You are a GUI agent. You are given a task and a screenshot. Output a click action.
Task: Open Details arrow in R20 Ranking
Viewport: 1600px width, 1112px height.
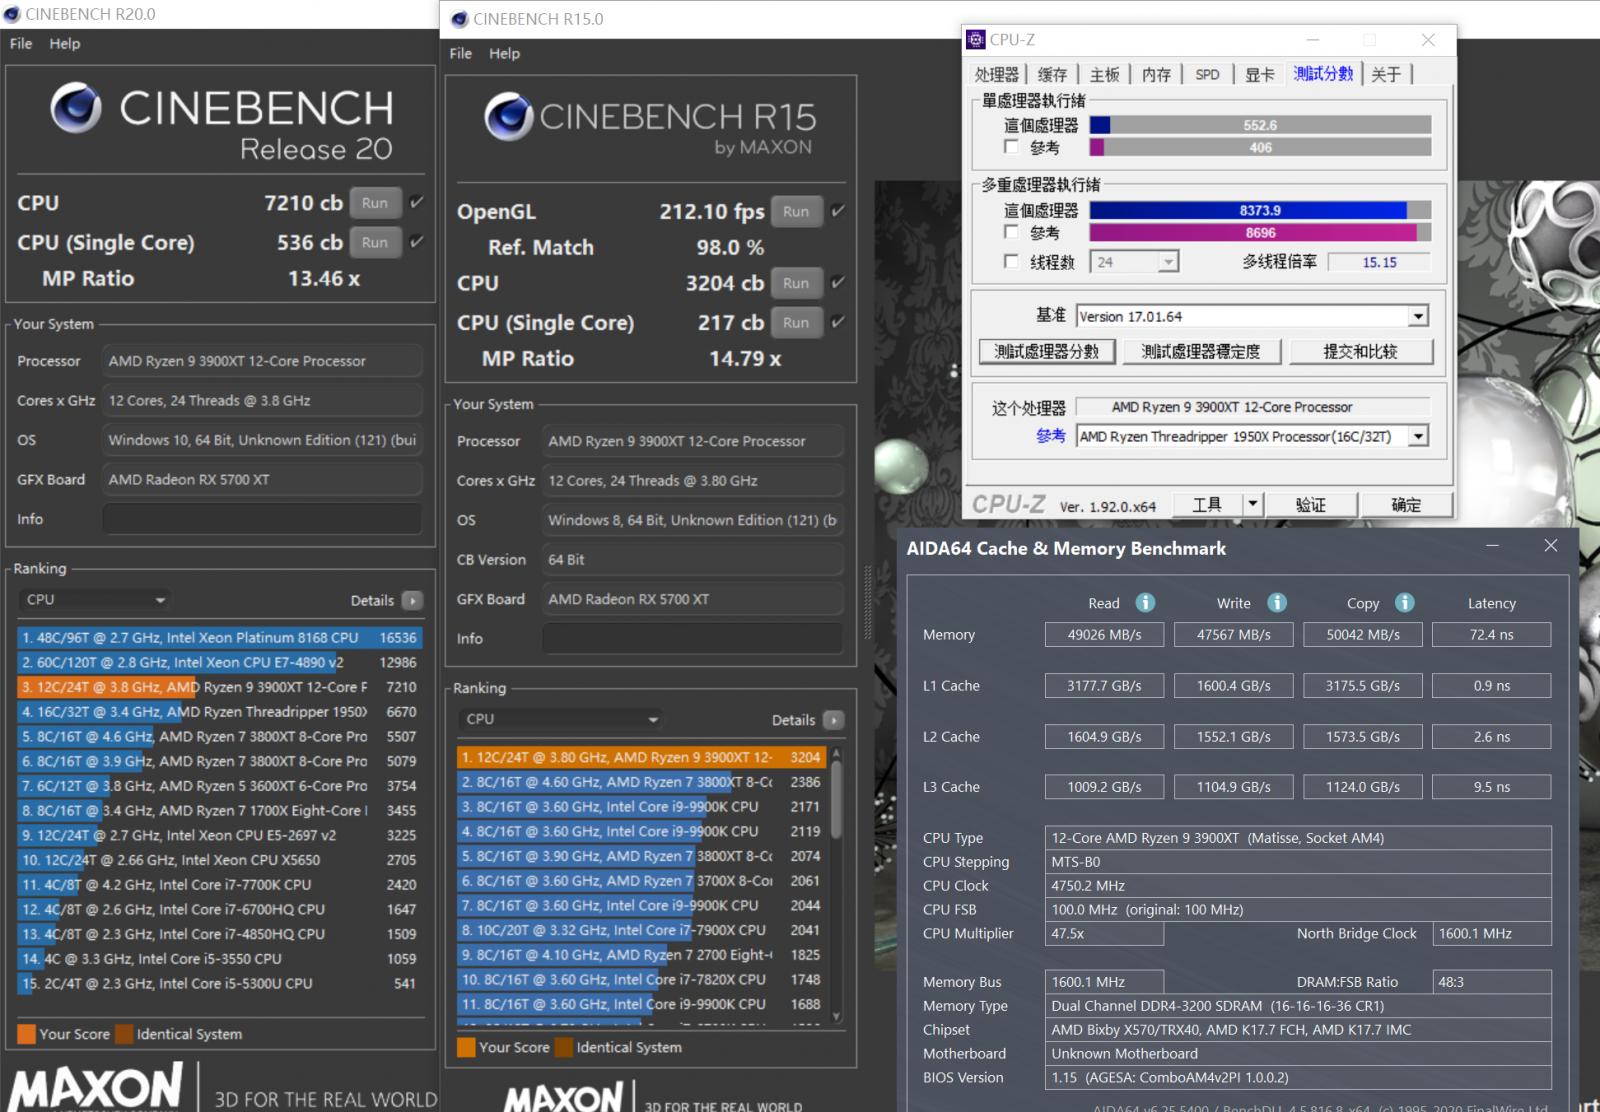coord(412,600)
